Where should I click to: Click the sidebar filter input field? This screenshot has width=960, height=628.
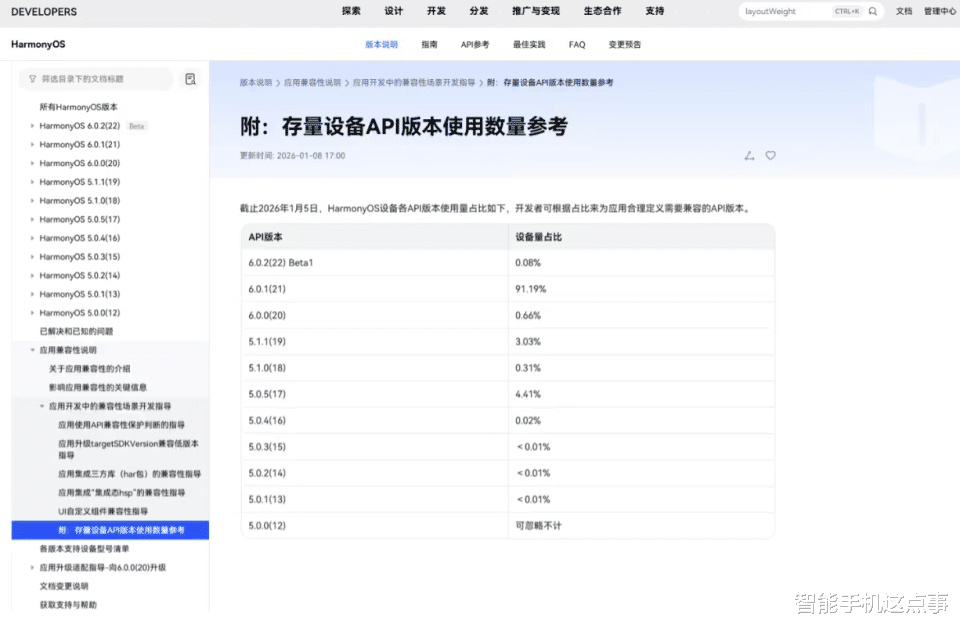pyautogui.click(x=100, y=79)
